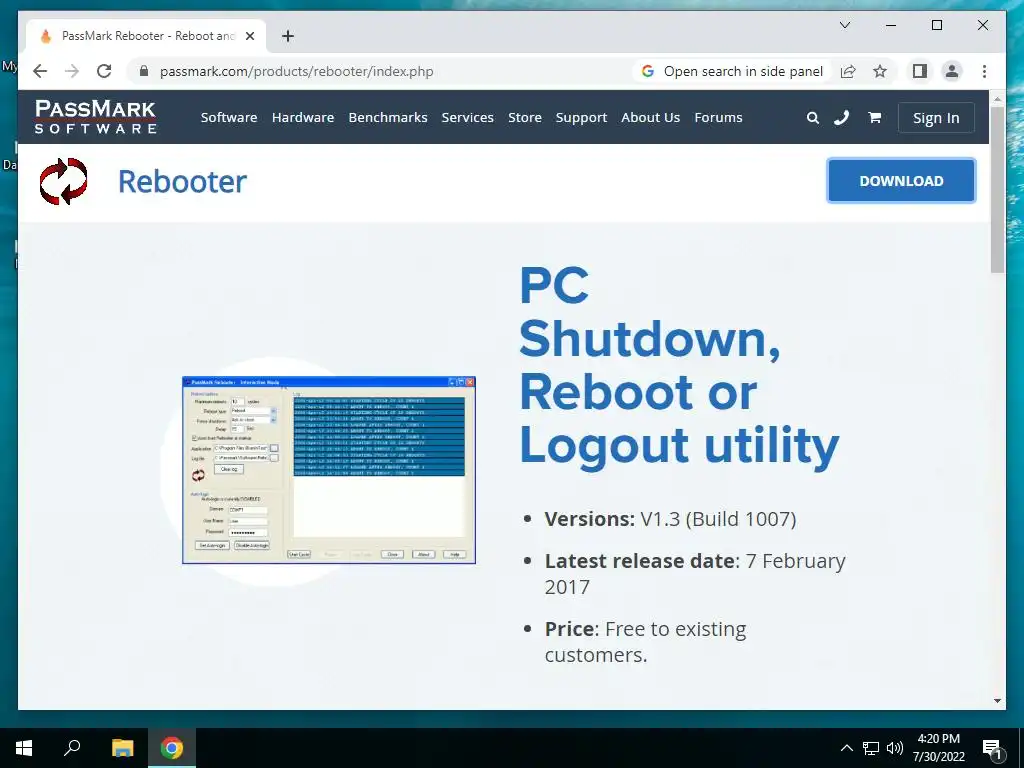Open the Software menu
This screenshot has width=1024, height=768.
(x=229, y=118)
